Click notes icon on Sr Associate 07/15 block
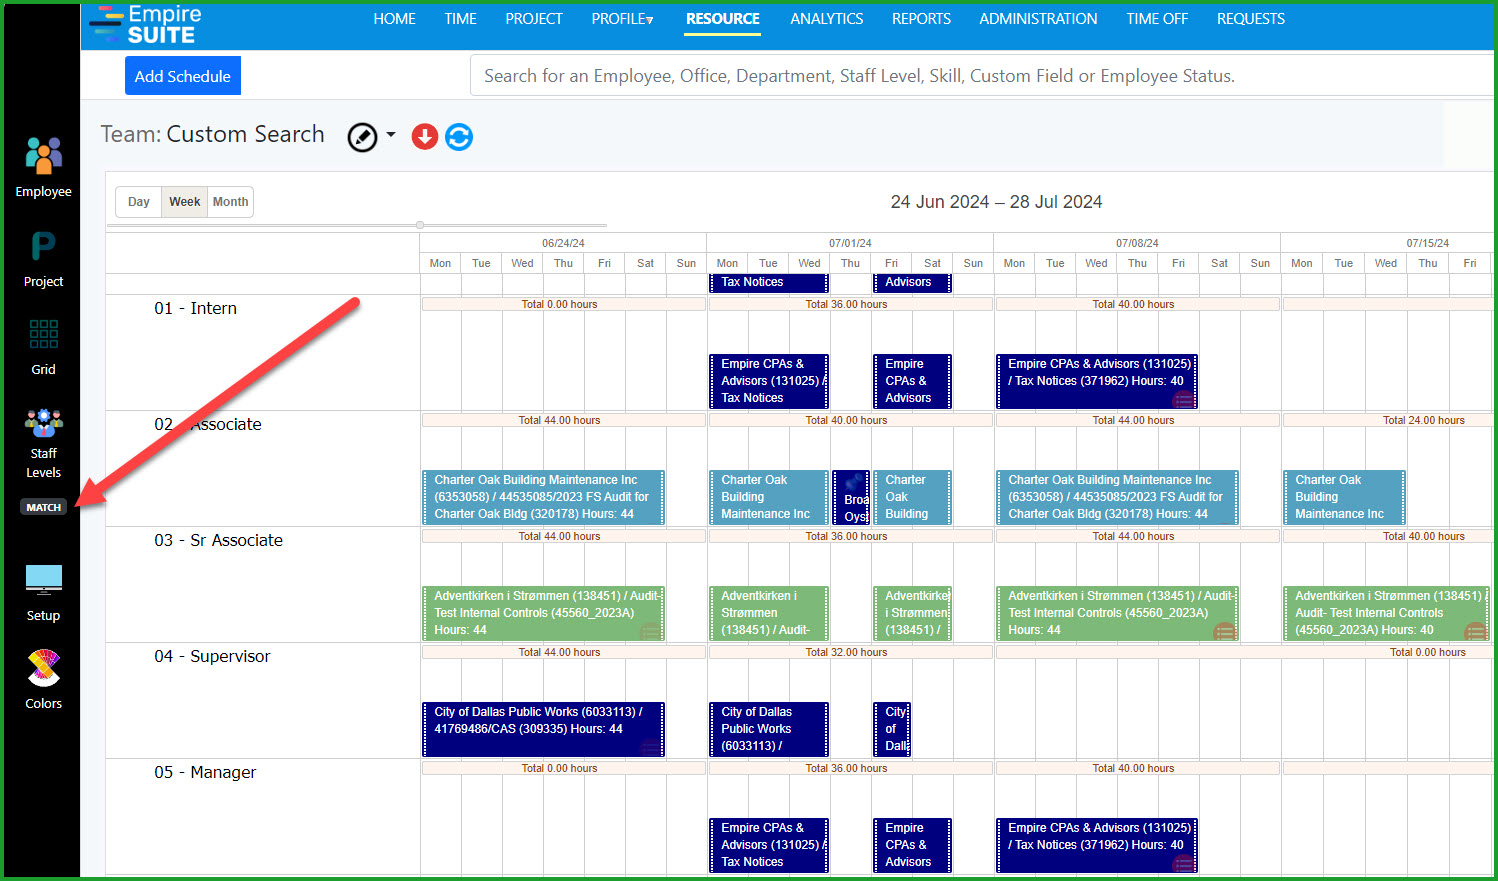This screenshot has height=881, width=1498. coord(1475,632)
